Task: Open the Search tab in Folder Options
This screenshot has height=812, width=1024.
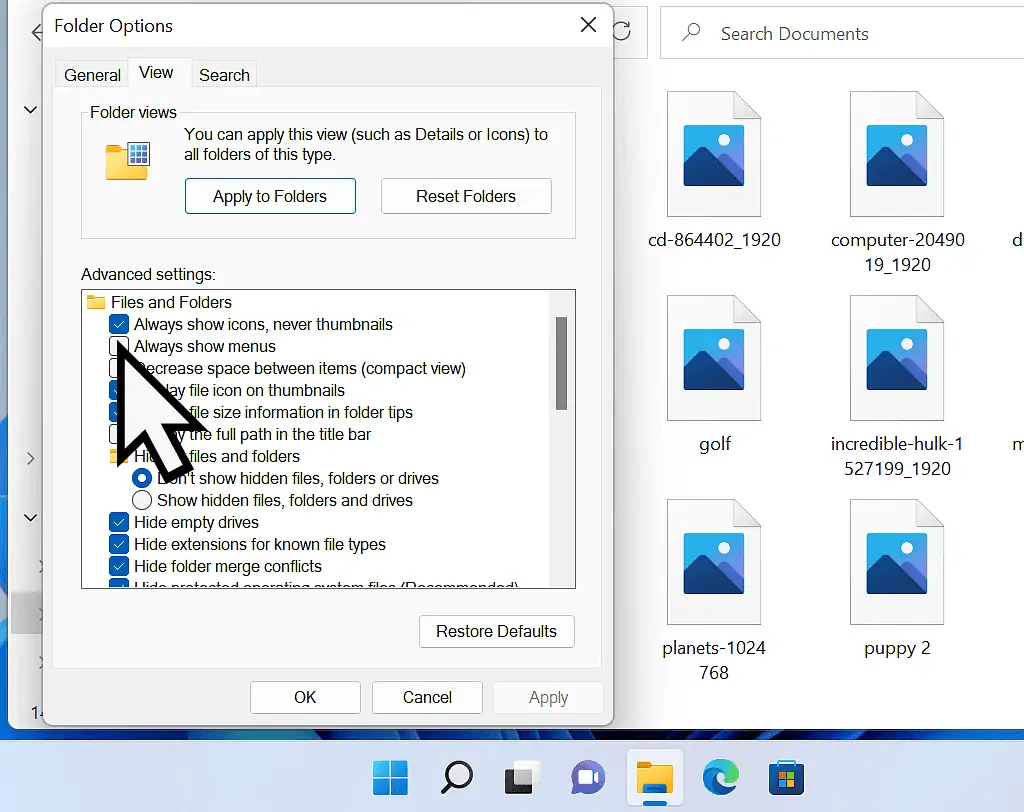Action: (x=223, y=74)
